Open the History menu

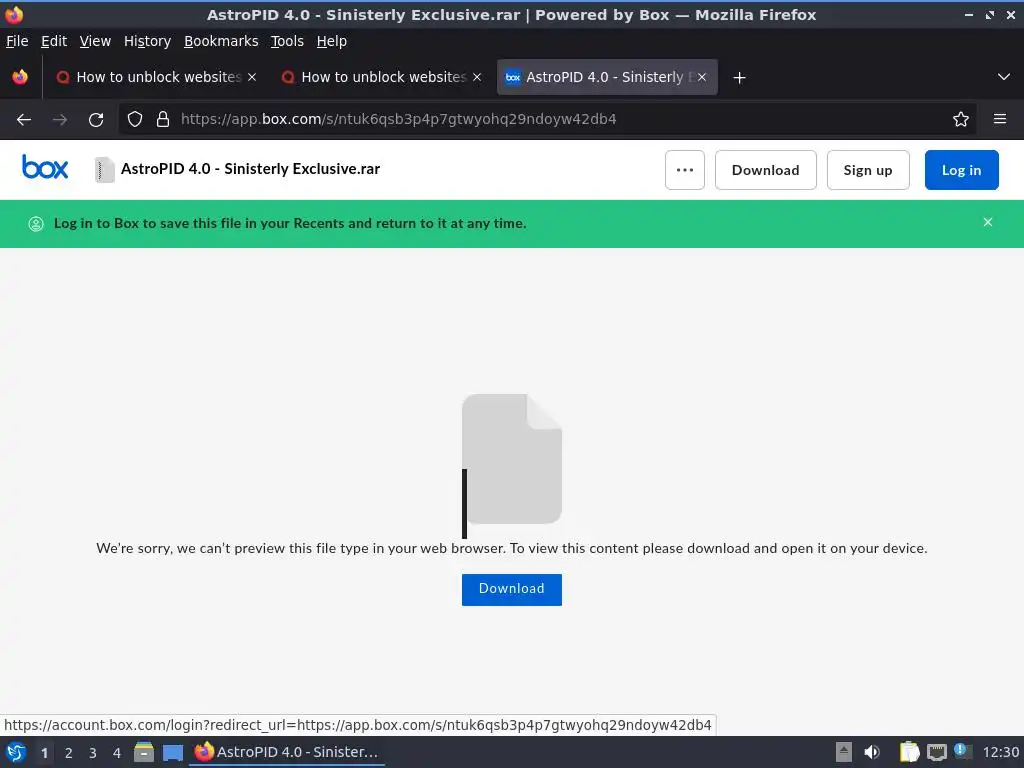pos(147,41)
